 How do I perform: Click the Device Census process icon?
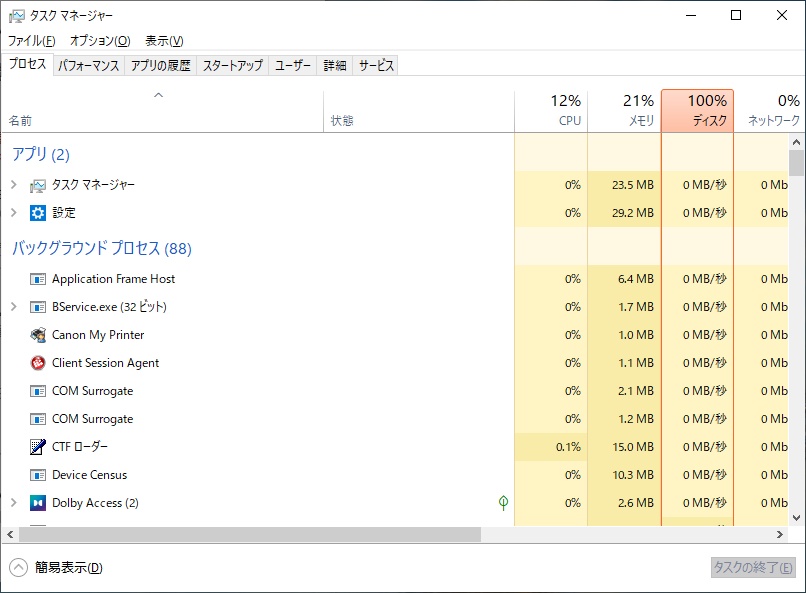(x=38, y=475)
